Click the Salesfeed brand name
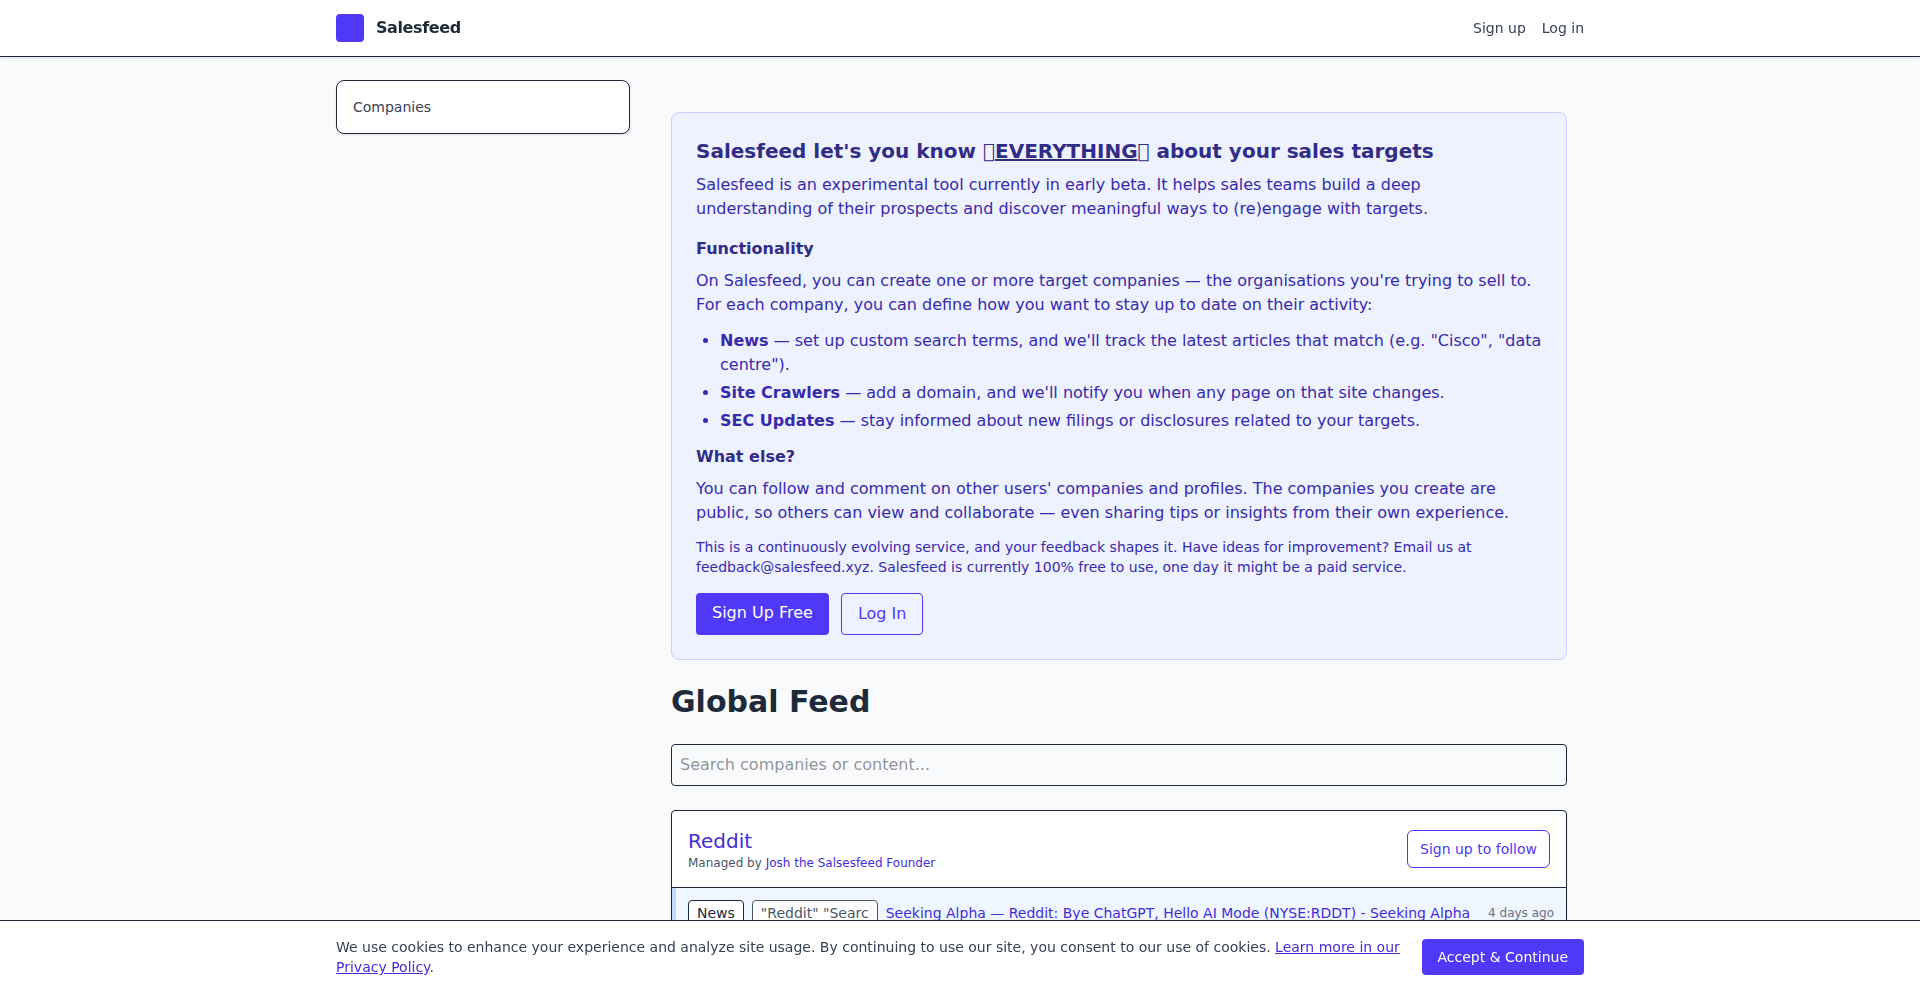This screenshot has width=1920, height=993. [418, 28]
